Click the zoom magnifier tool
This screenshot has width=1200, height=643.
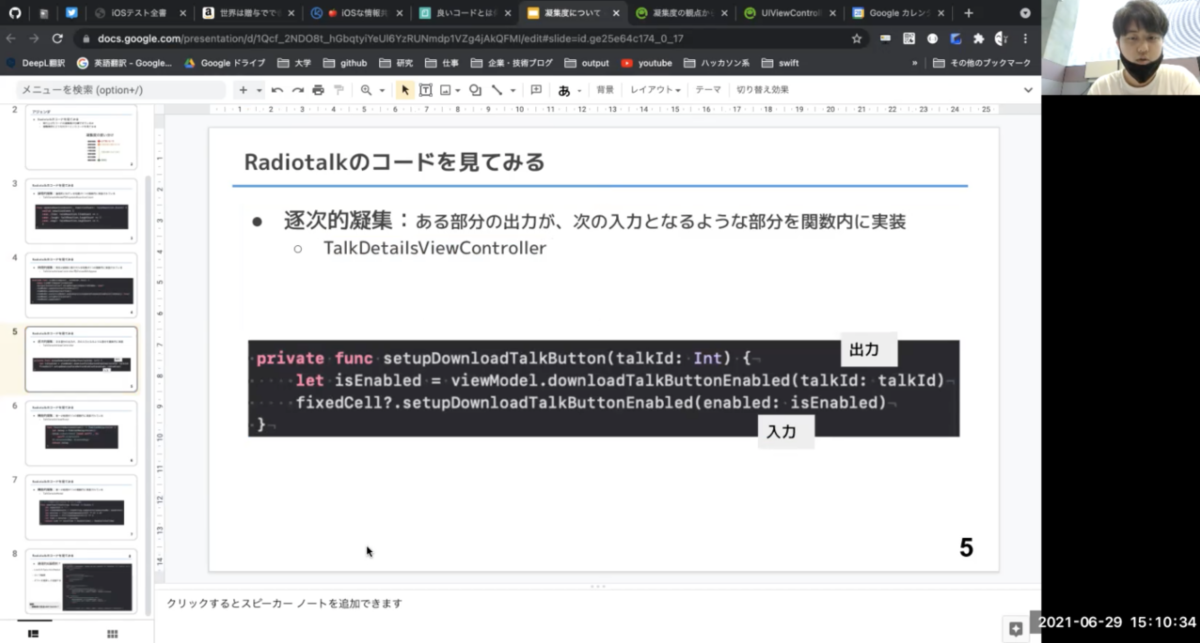coord(366,90)
